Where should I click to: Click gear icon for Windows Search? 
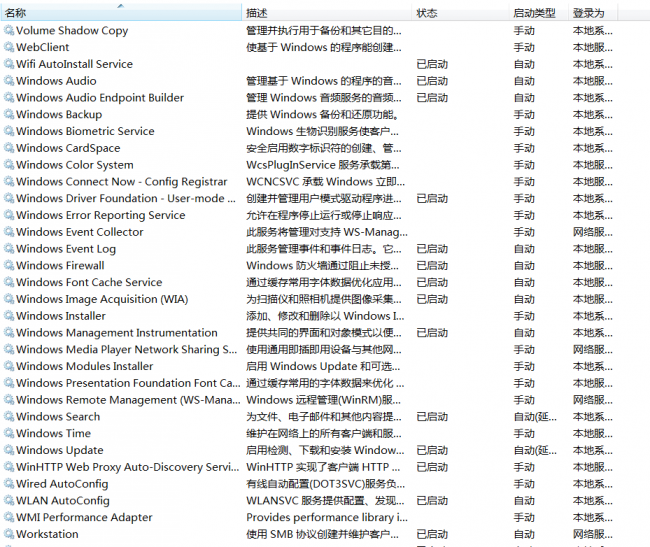pyautogui.click(x=9, y=416)
